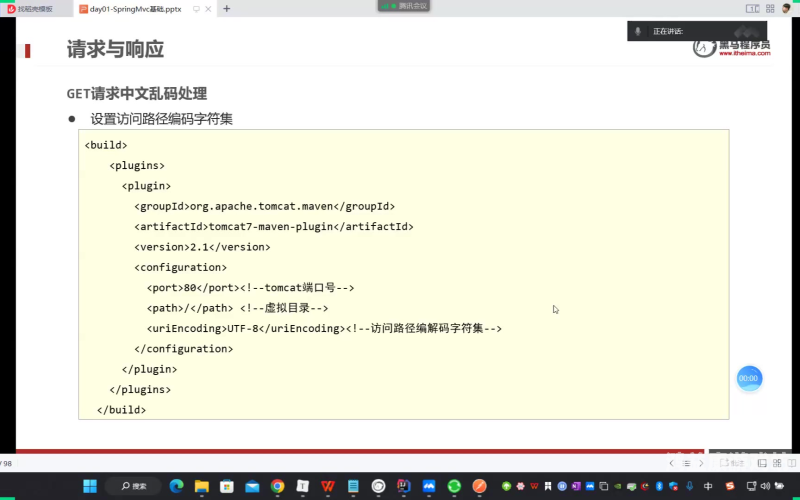Image resolution: width=800 pixels, height=500 pixels.
Task: Open the app grid icon in the top bar
Action: pyautogui.click(x=770, y=9)
